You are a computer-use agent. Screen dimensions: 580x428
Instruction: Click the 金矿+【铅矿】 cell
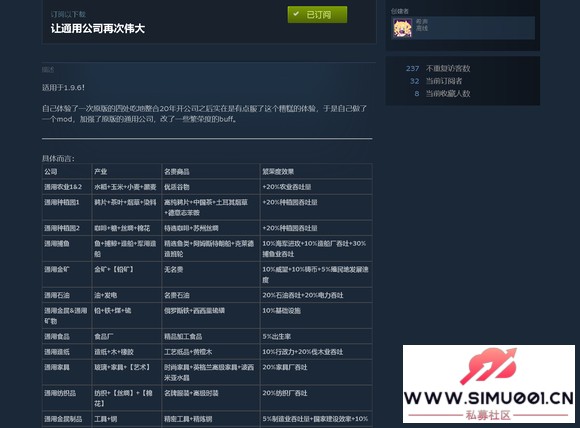coord(127,274)
